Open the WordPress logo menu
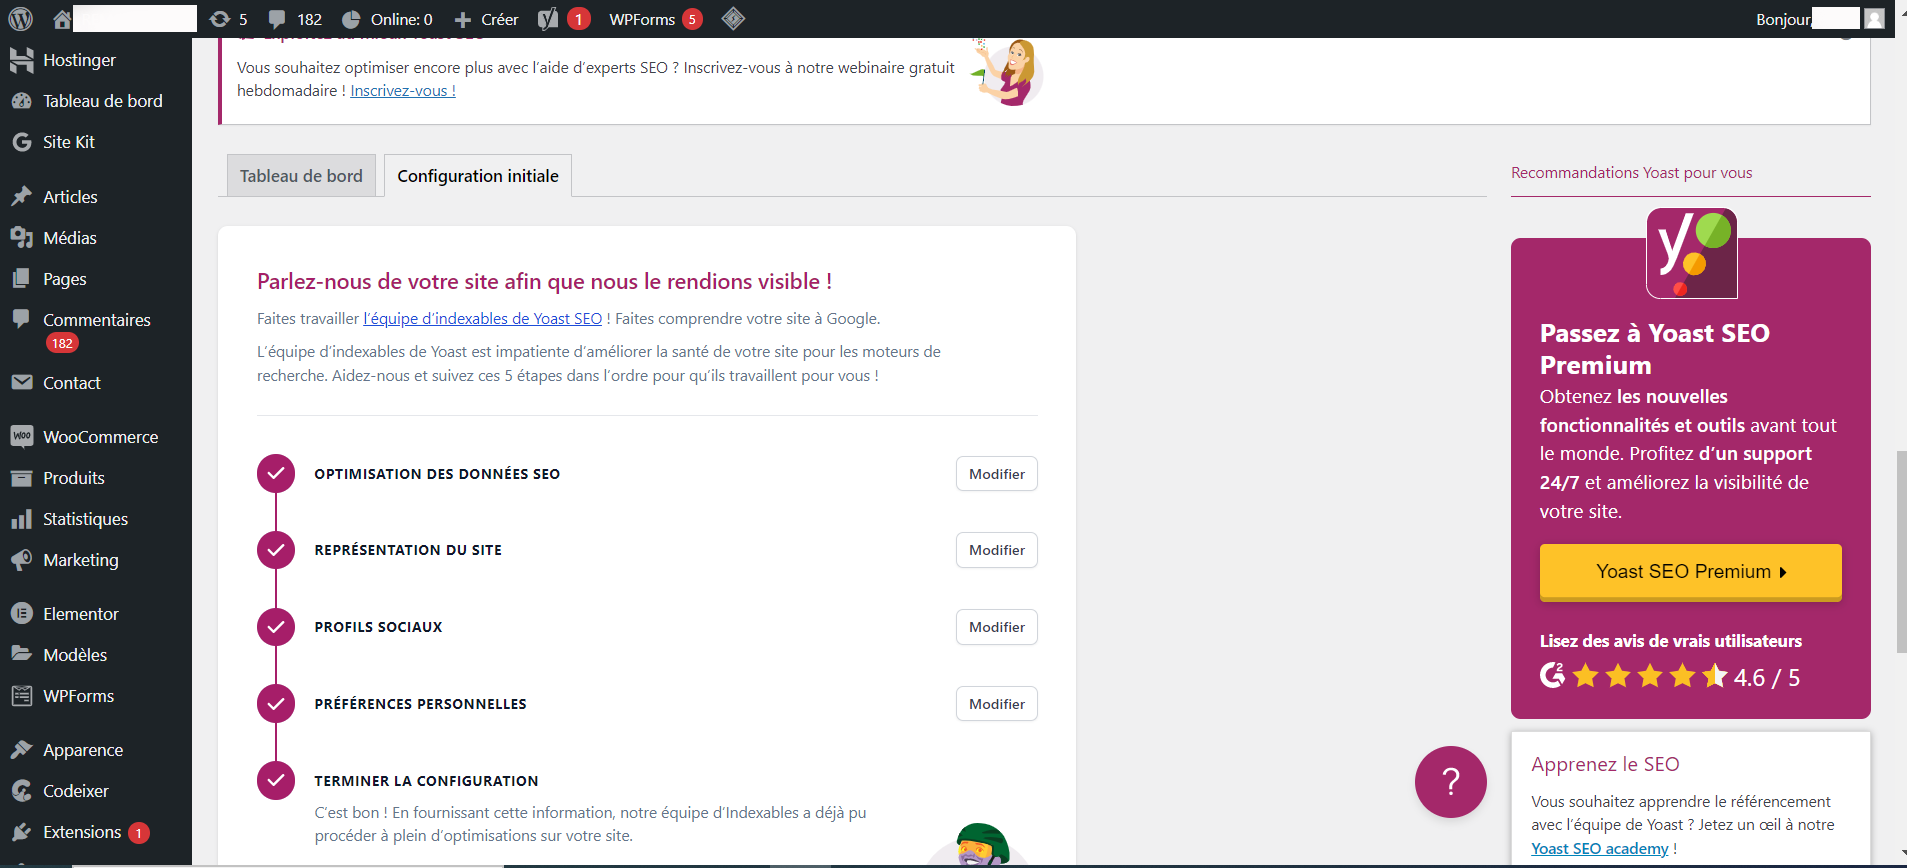1907x868 pixels. click(x=20, y=19)
